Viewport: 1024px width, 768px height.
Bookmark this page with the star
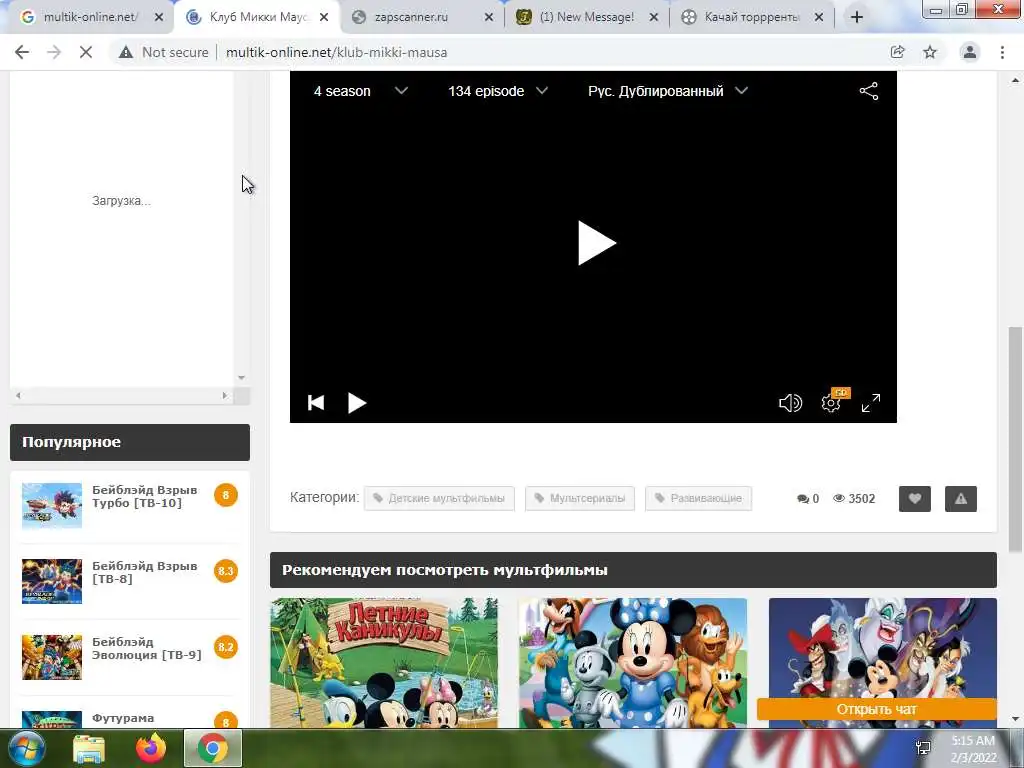point(930,52)
